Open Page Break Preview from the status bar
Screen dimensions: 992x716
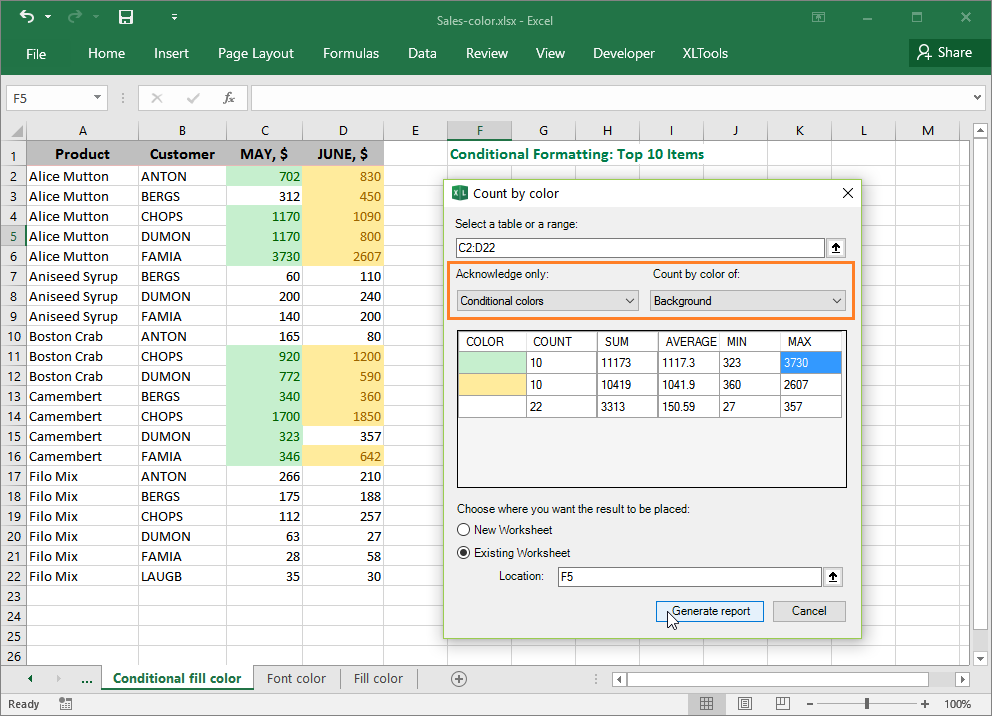[781, 703]
